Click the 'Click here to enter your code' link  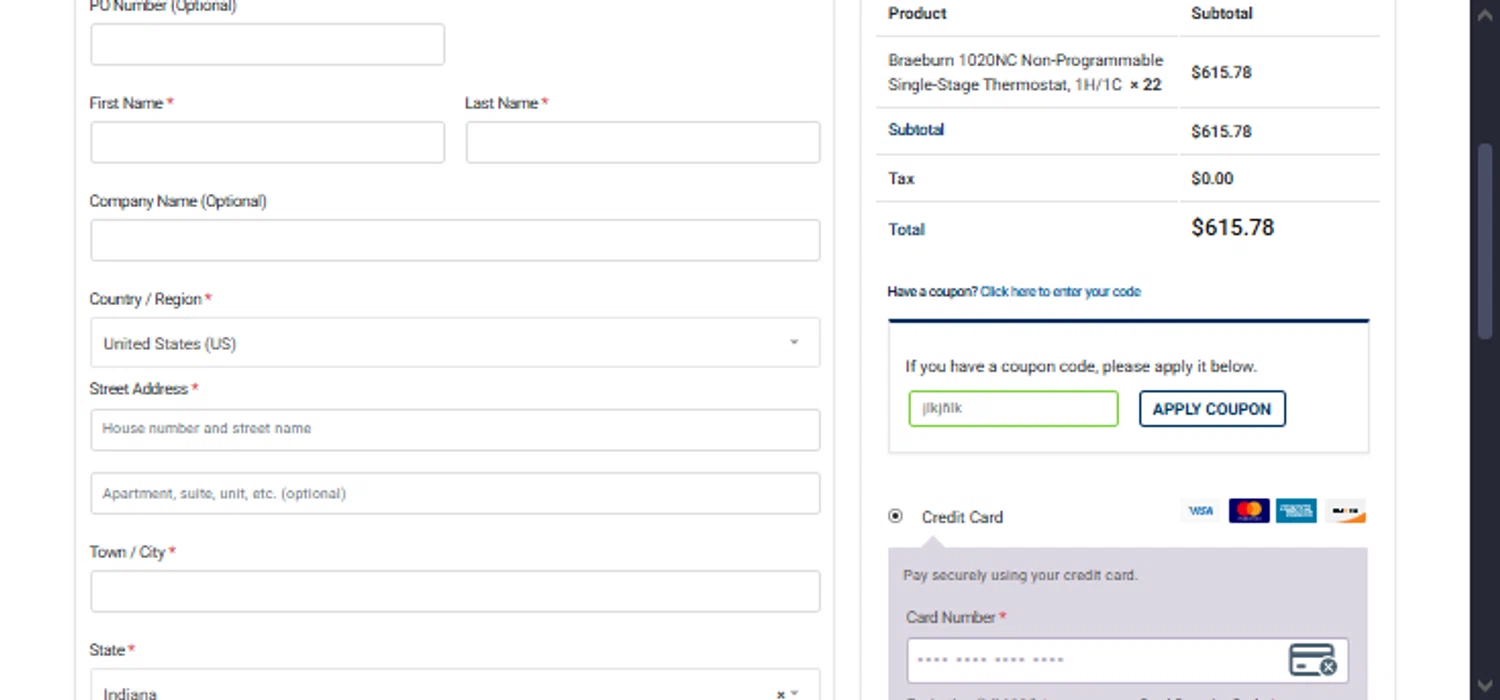coord(1060,292)
